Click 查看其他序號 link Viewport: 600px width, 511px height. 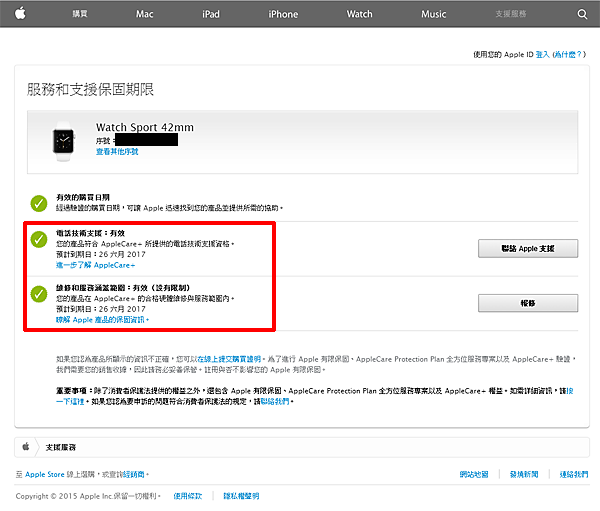[117, 152]
